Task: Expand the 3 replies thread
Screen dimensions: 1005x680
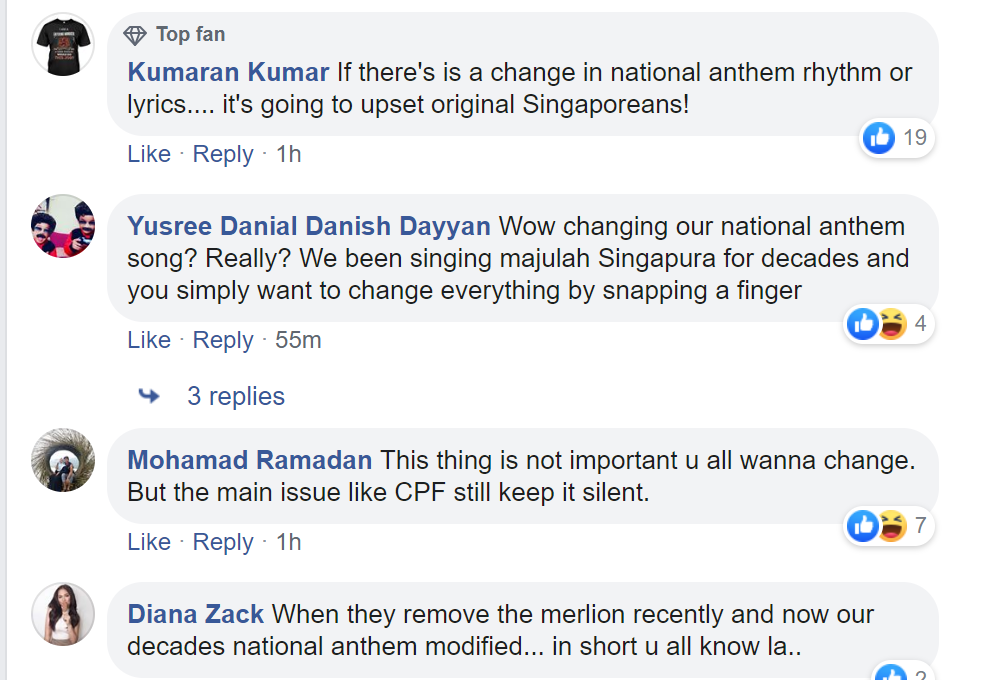Action: 235,396
